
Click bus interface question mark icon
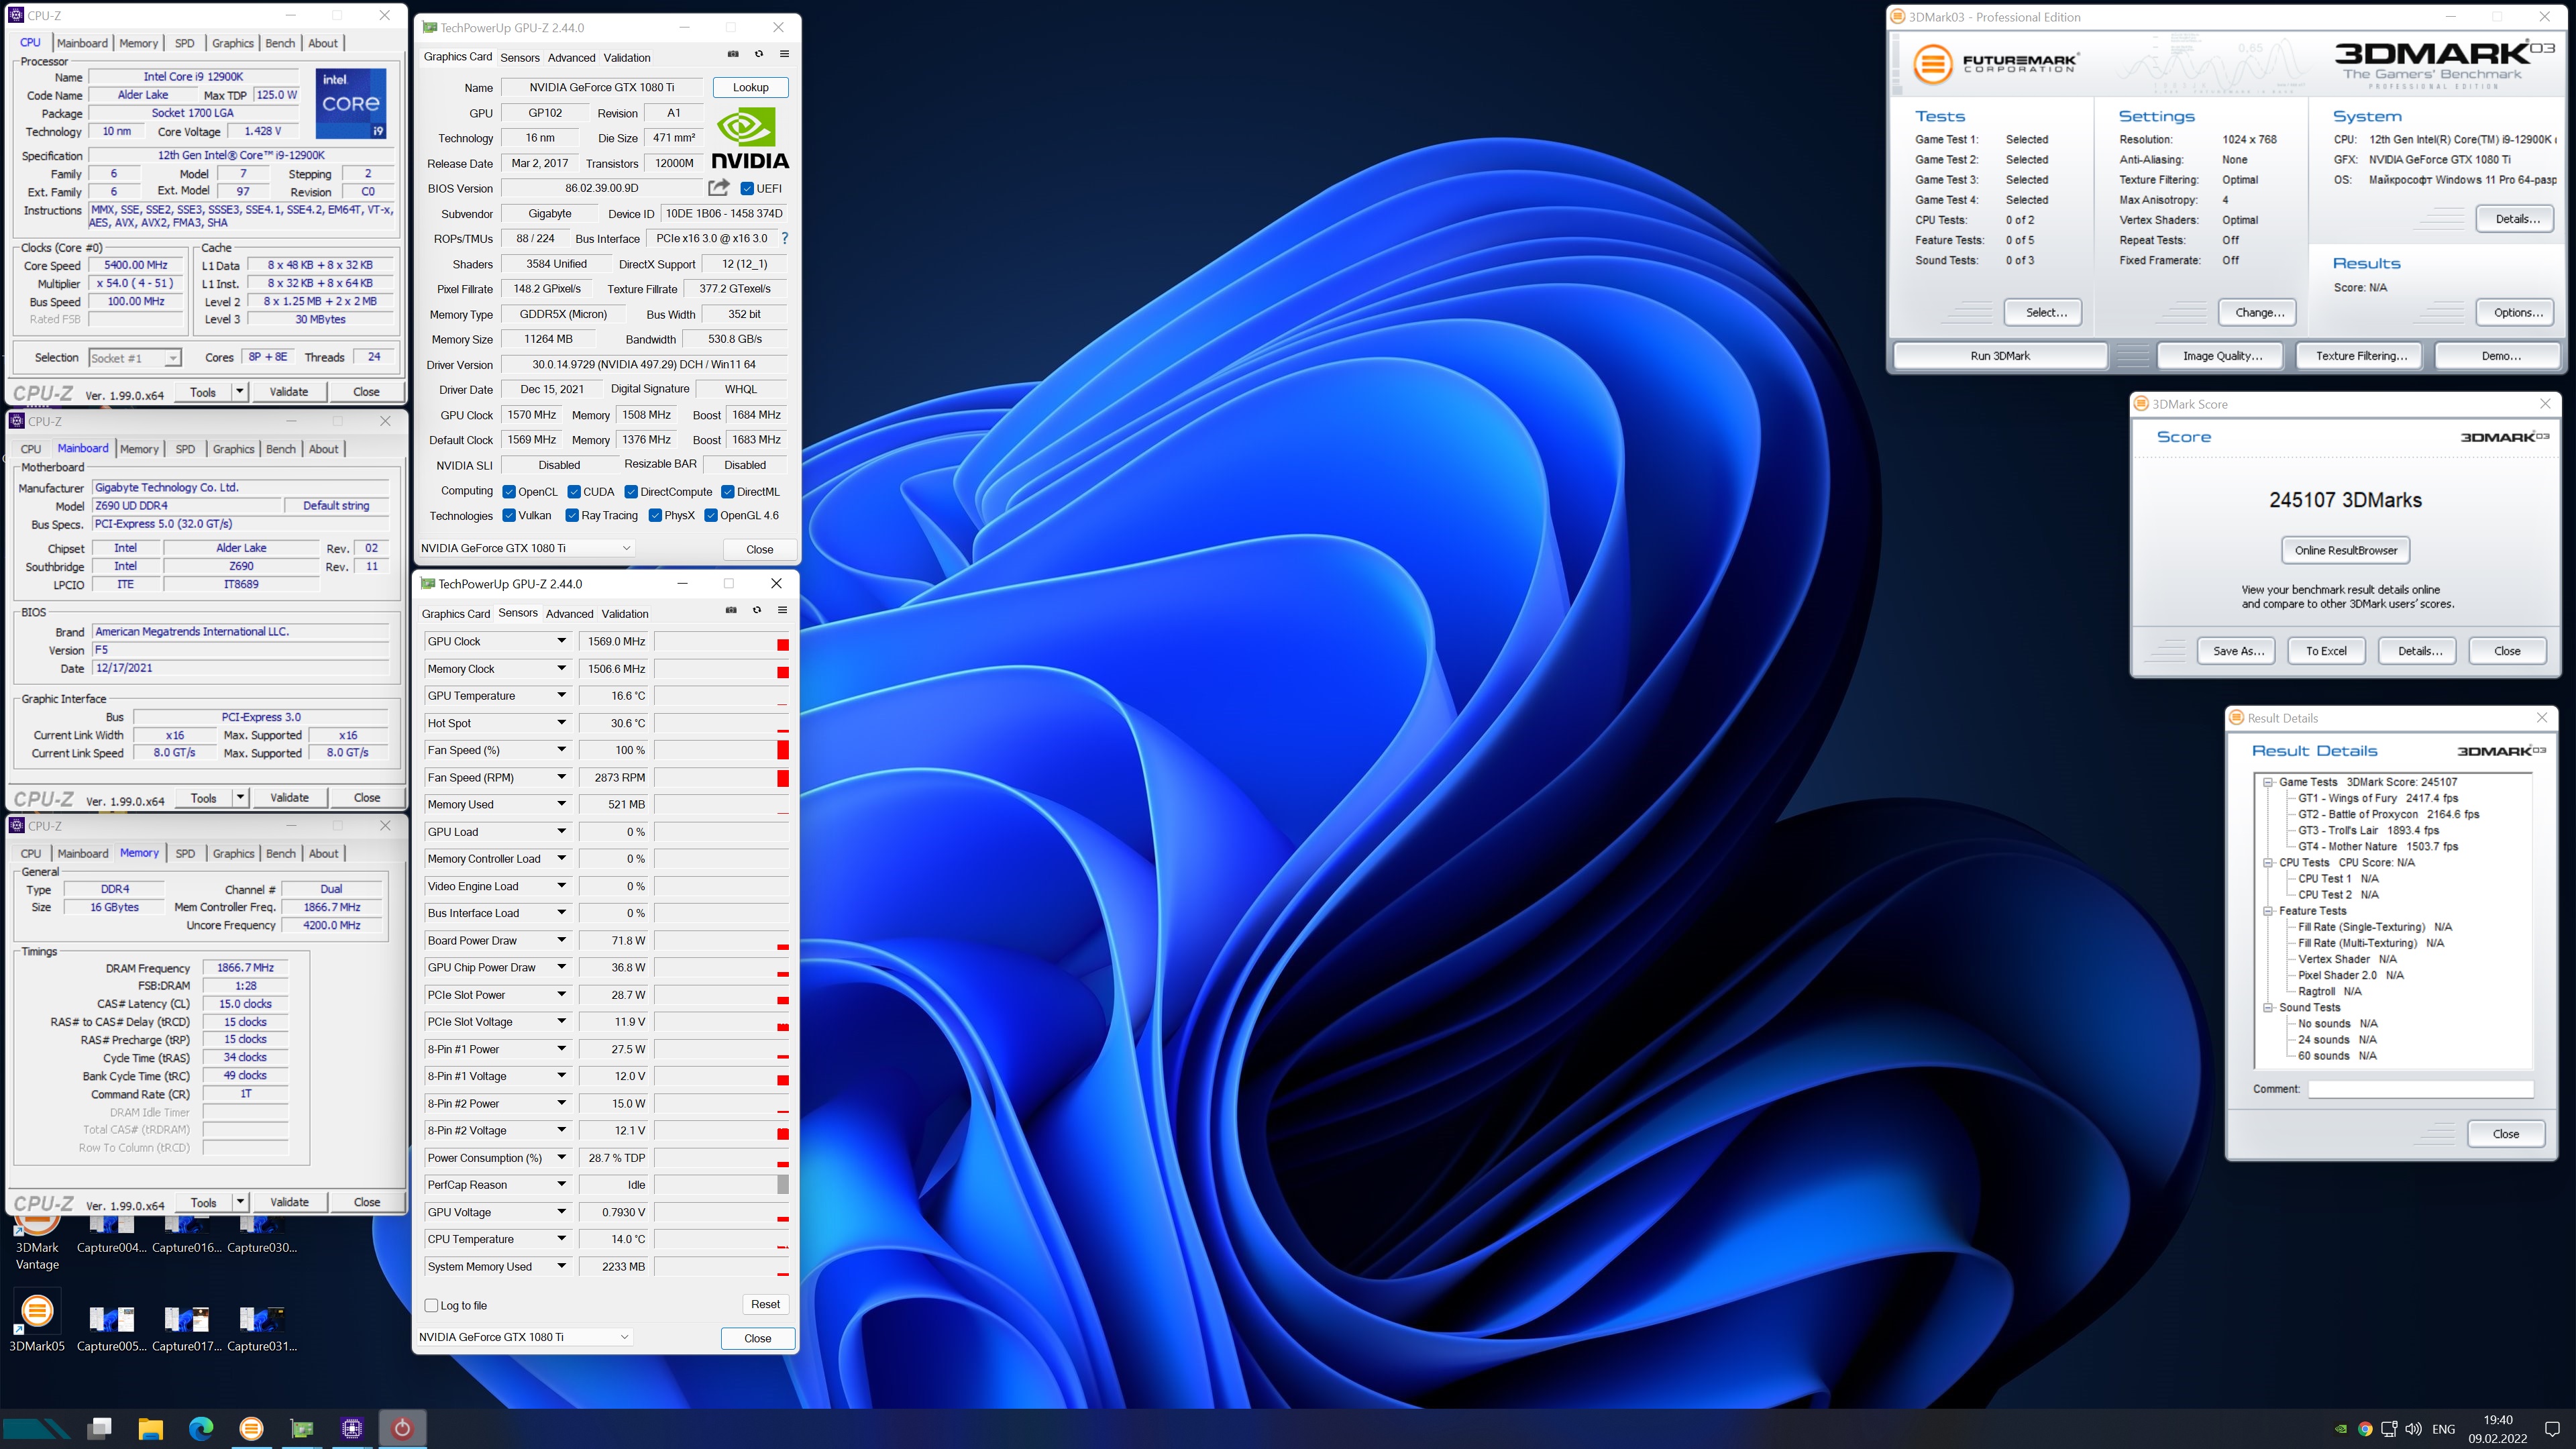[785, 238]
